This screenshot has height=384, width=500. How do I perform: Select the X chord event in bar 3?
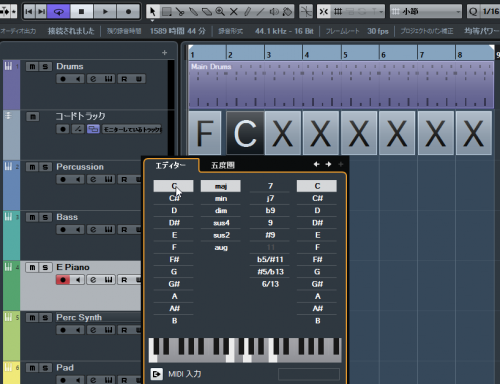[283, 133]
